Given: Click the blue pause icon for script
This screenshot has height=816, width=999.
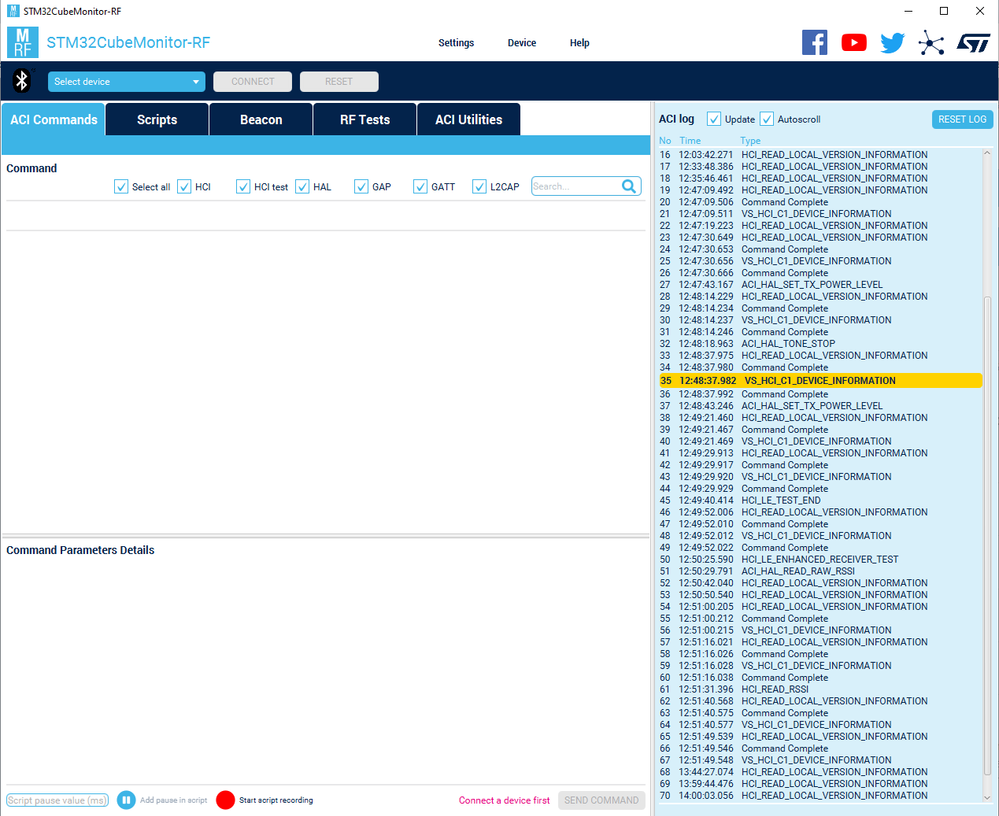Looking at the screenshot, I should pos(126,800).
